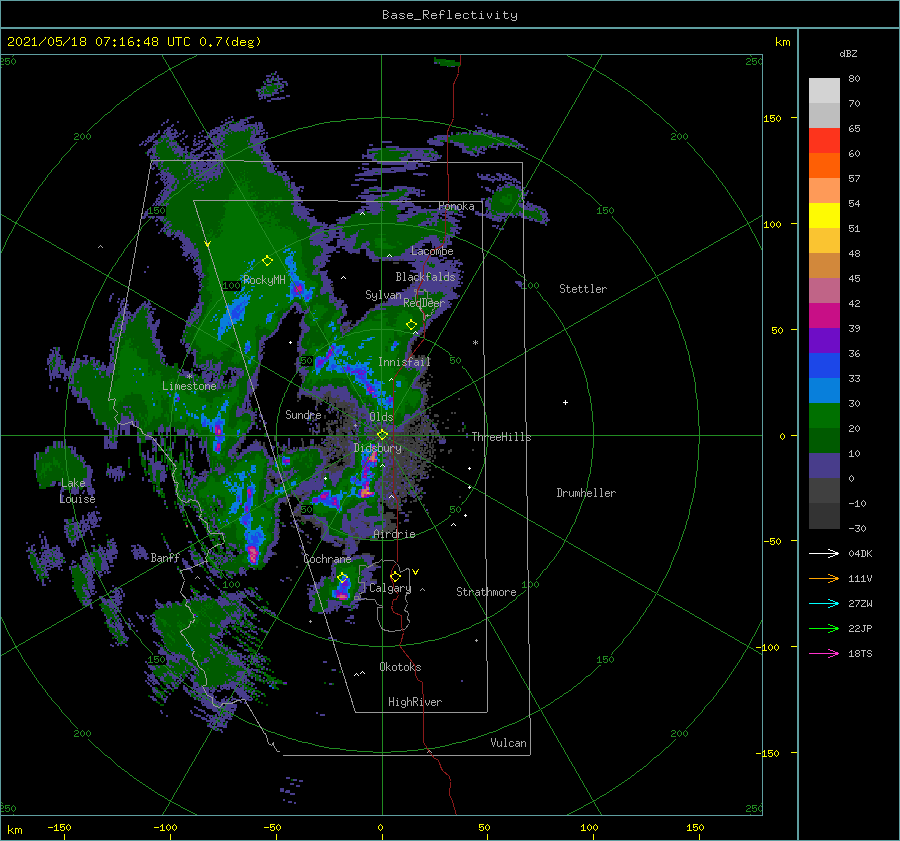Click the white 04DK arrow in legend
This screenshot has height=841, width=900.
tap(824, 553)
